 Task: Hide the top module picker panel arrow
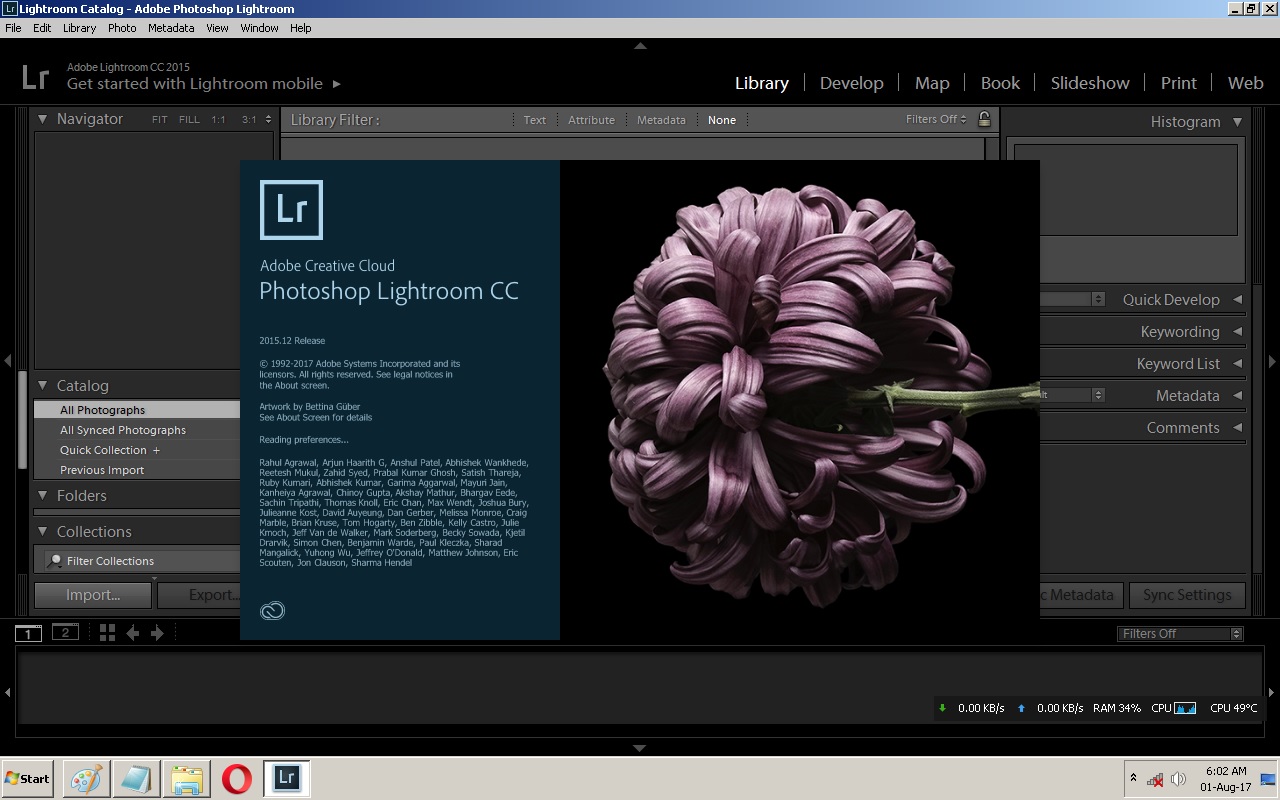point(640,46)
